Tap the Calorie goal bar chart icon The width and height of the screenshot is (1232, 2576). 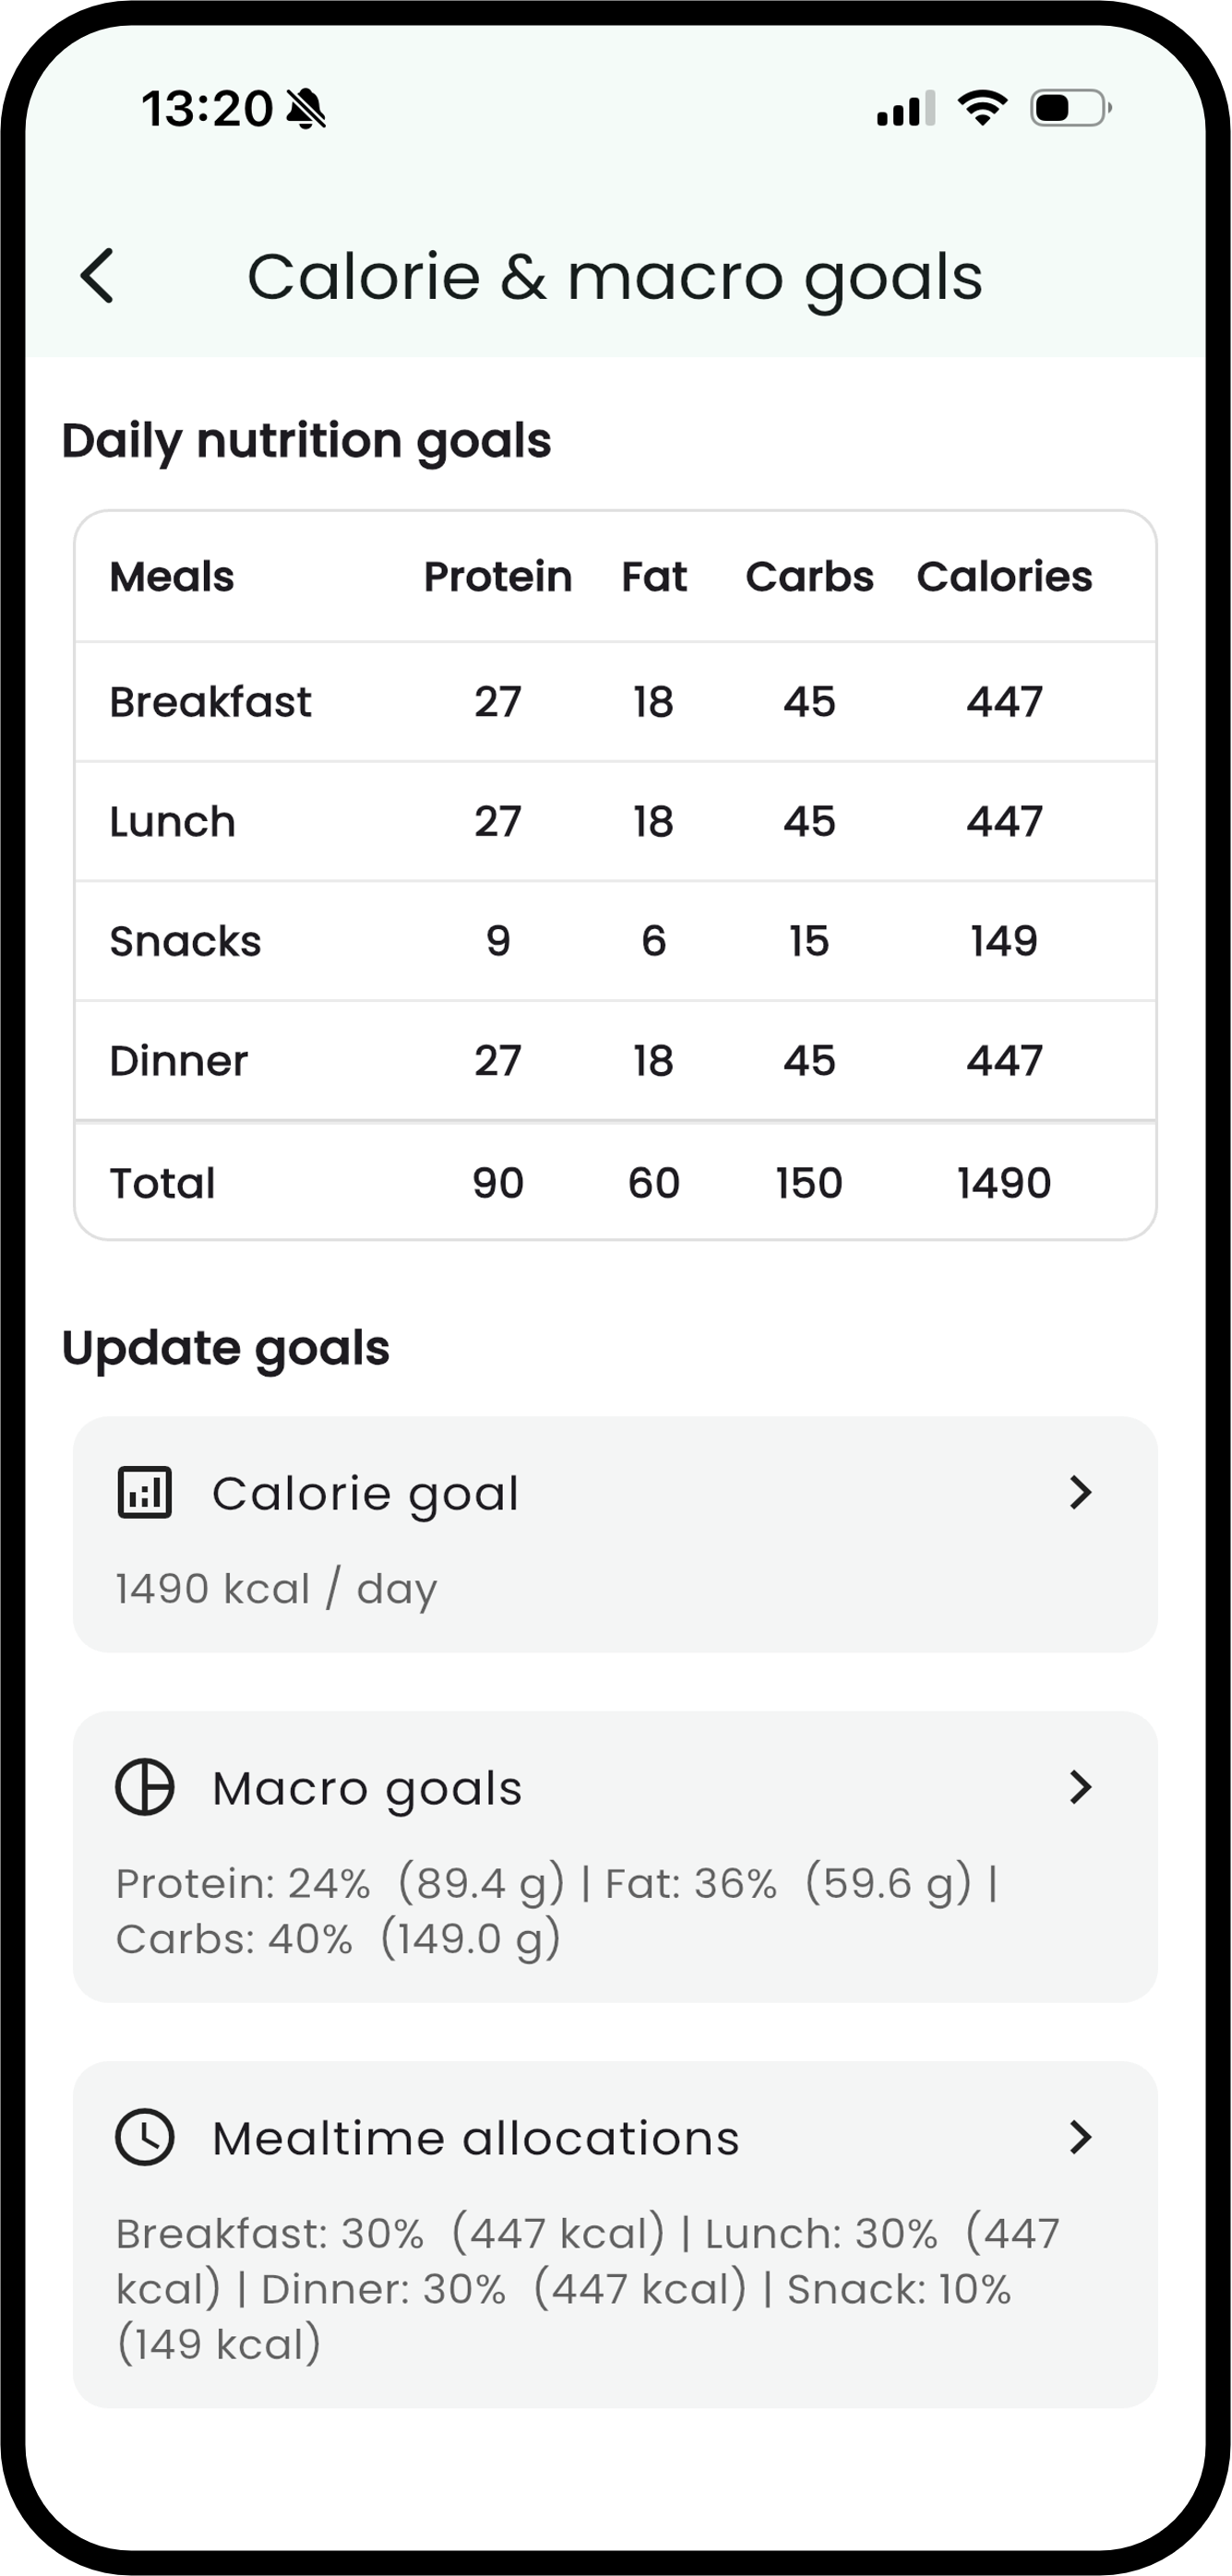(145, 1493)
